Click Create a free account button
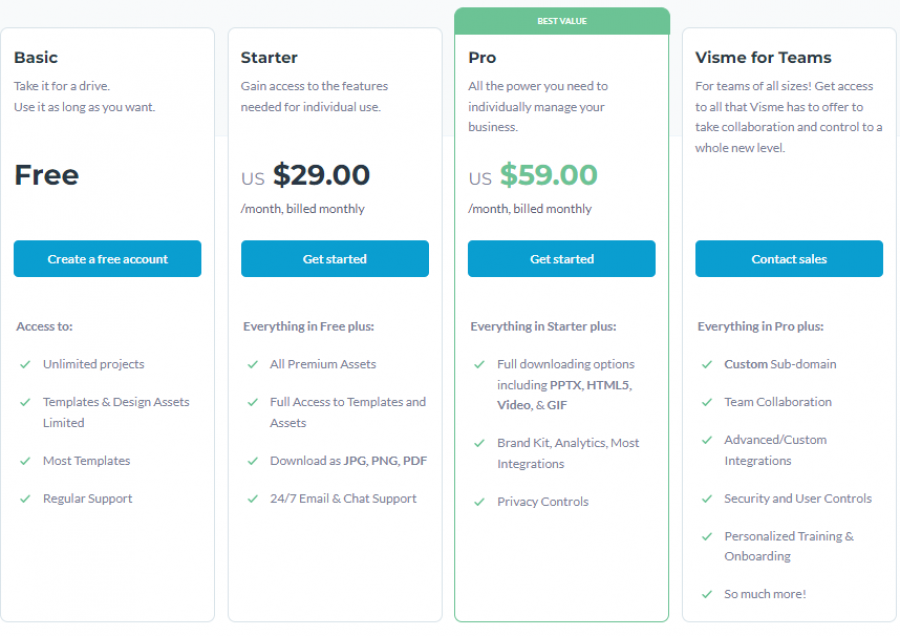The width and height of the screenshot is (900, 636). point(107,258)
